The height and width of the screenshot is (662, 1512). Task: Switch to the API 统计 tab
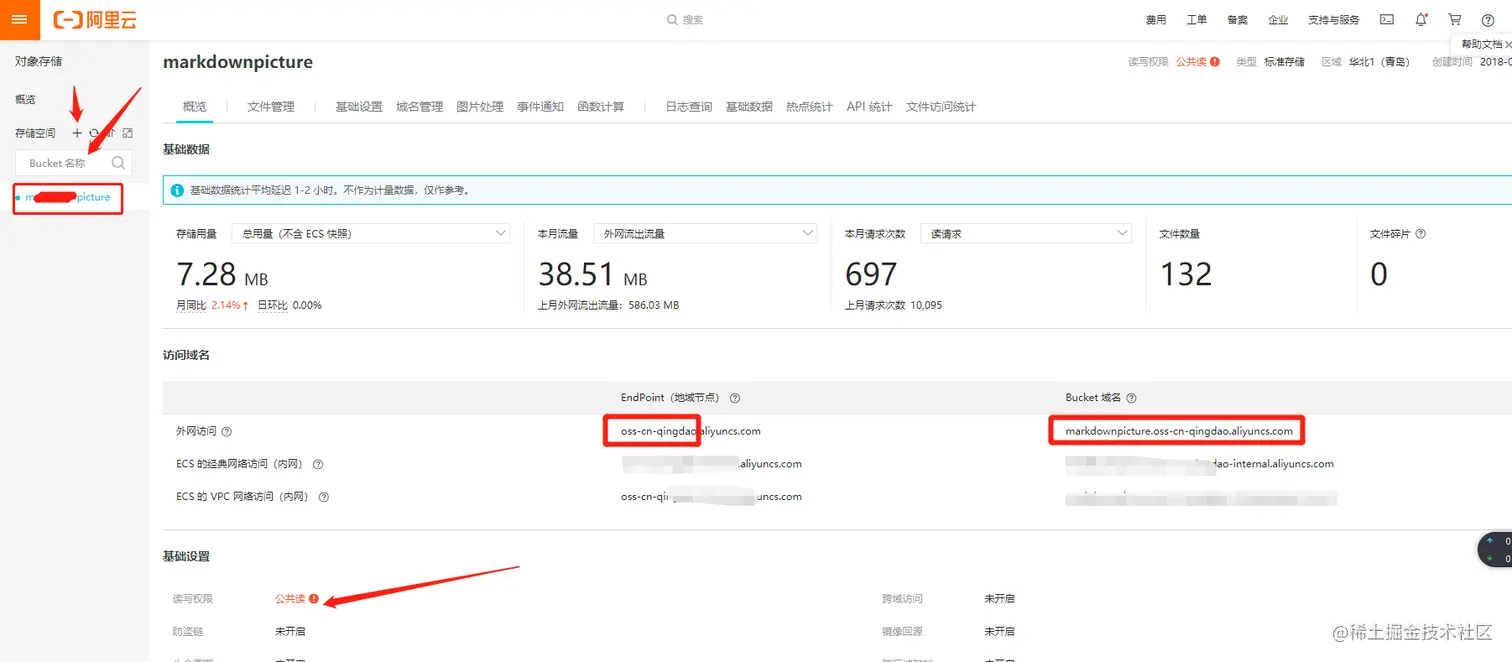(x=869, y=106)
